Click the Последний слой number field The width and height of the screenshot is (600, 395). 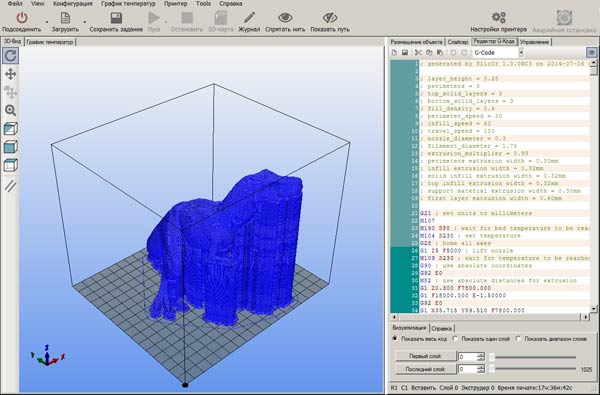tap(467, 369)
